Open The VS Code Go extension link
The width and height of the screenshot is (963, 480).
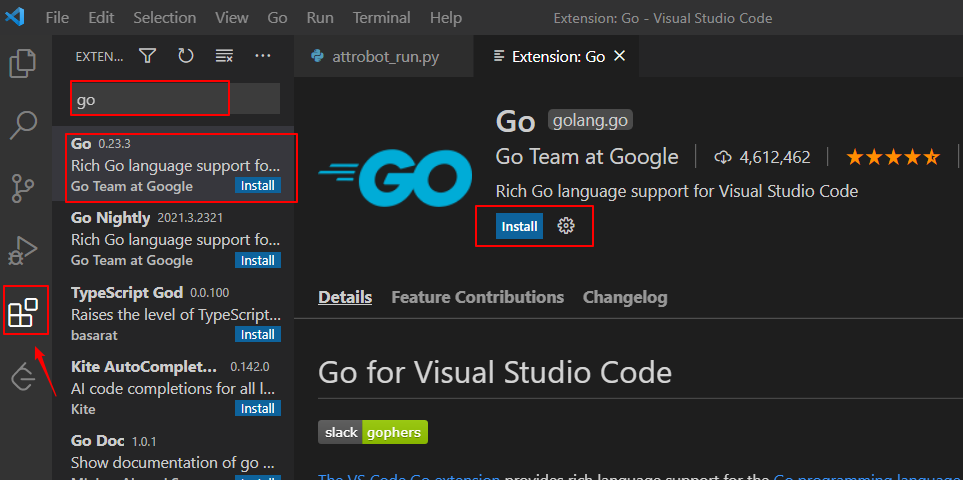point(410,476)
